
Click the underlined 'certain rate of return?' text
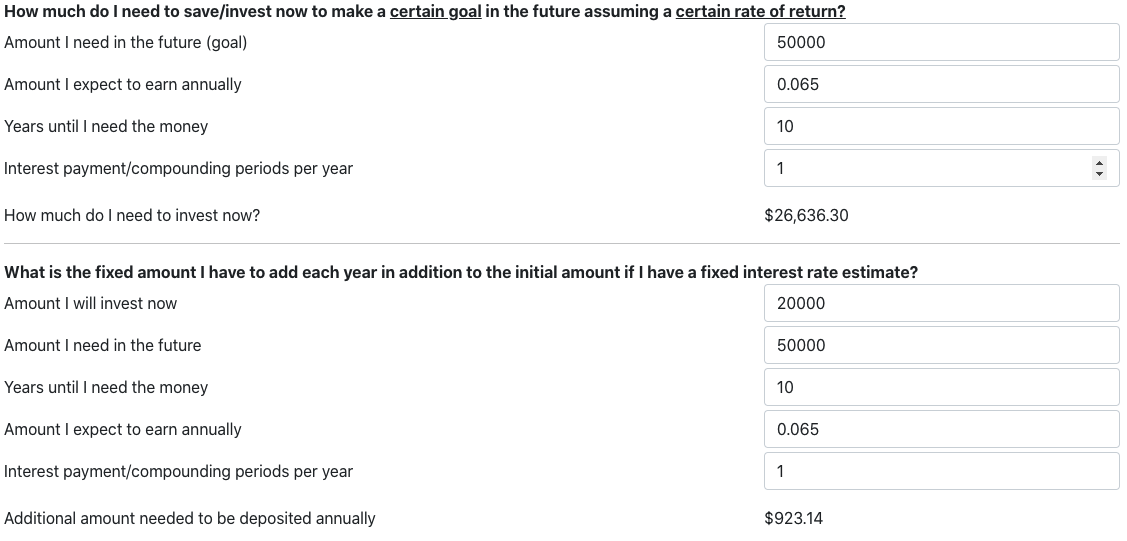760,11
